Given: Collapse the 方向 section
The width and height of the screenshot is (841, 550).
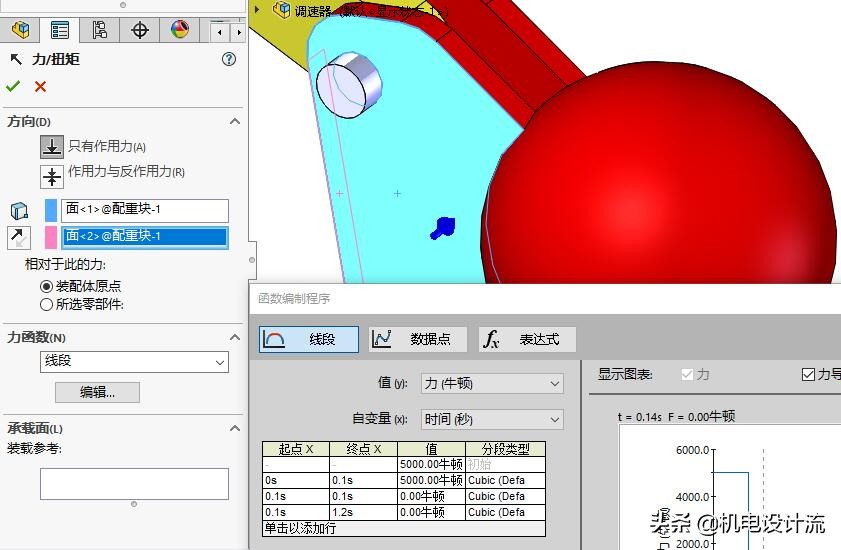Looking at the screenshot, I should click(234, 121).
